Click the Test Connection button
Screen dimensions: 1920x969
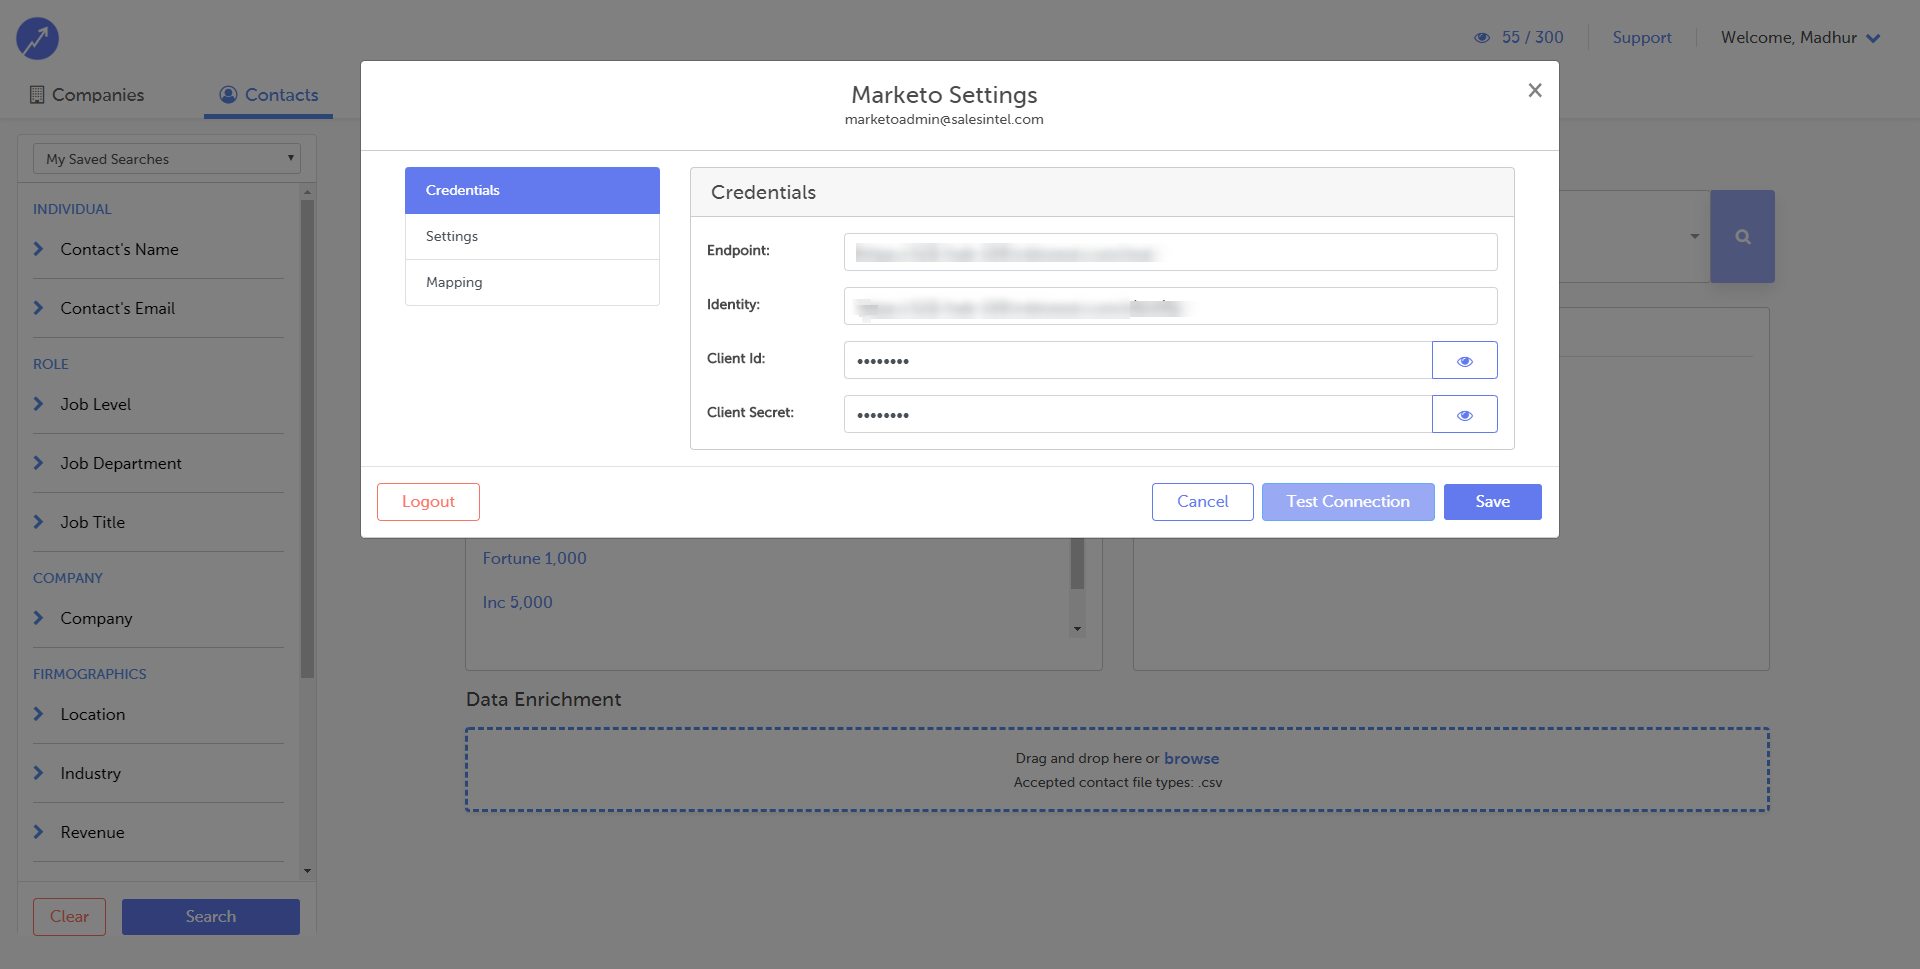pos(1348,502)
